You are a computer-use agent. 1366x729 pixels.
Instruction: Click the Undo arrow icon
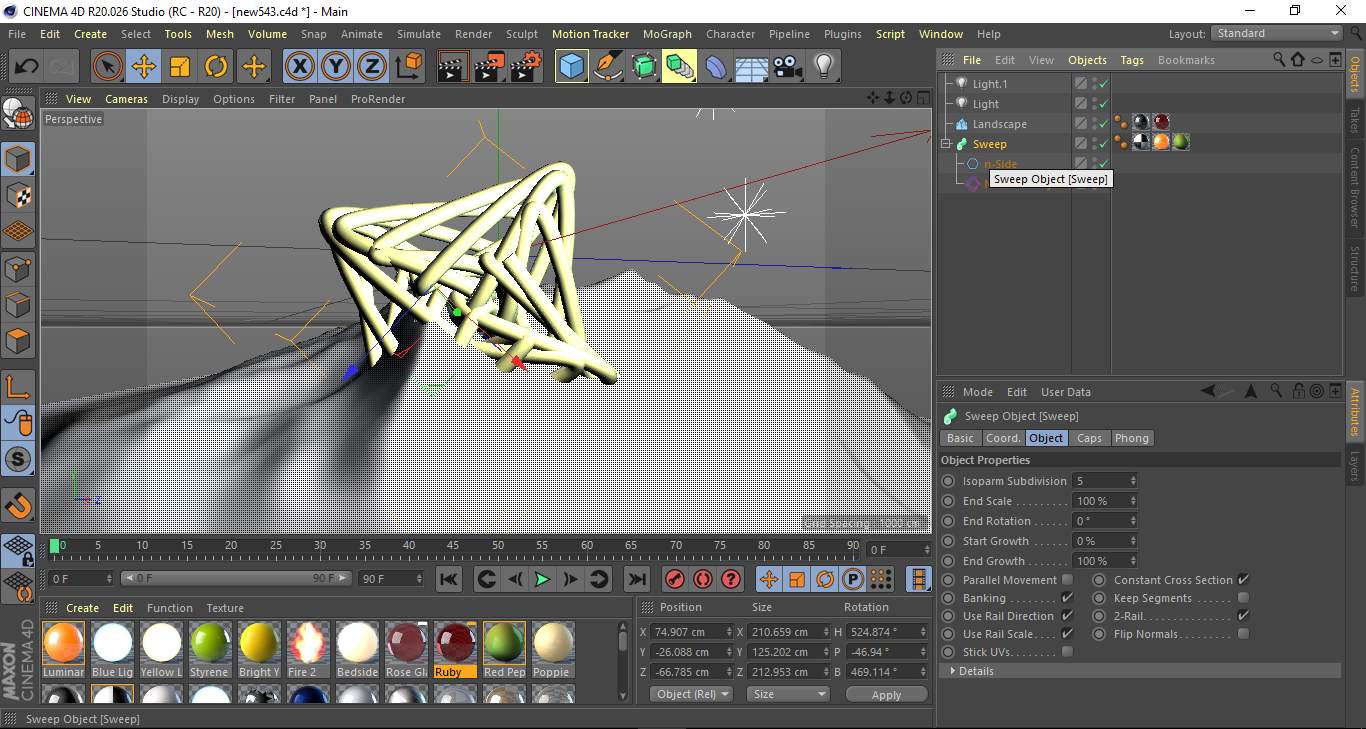pos(27,67)
